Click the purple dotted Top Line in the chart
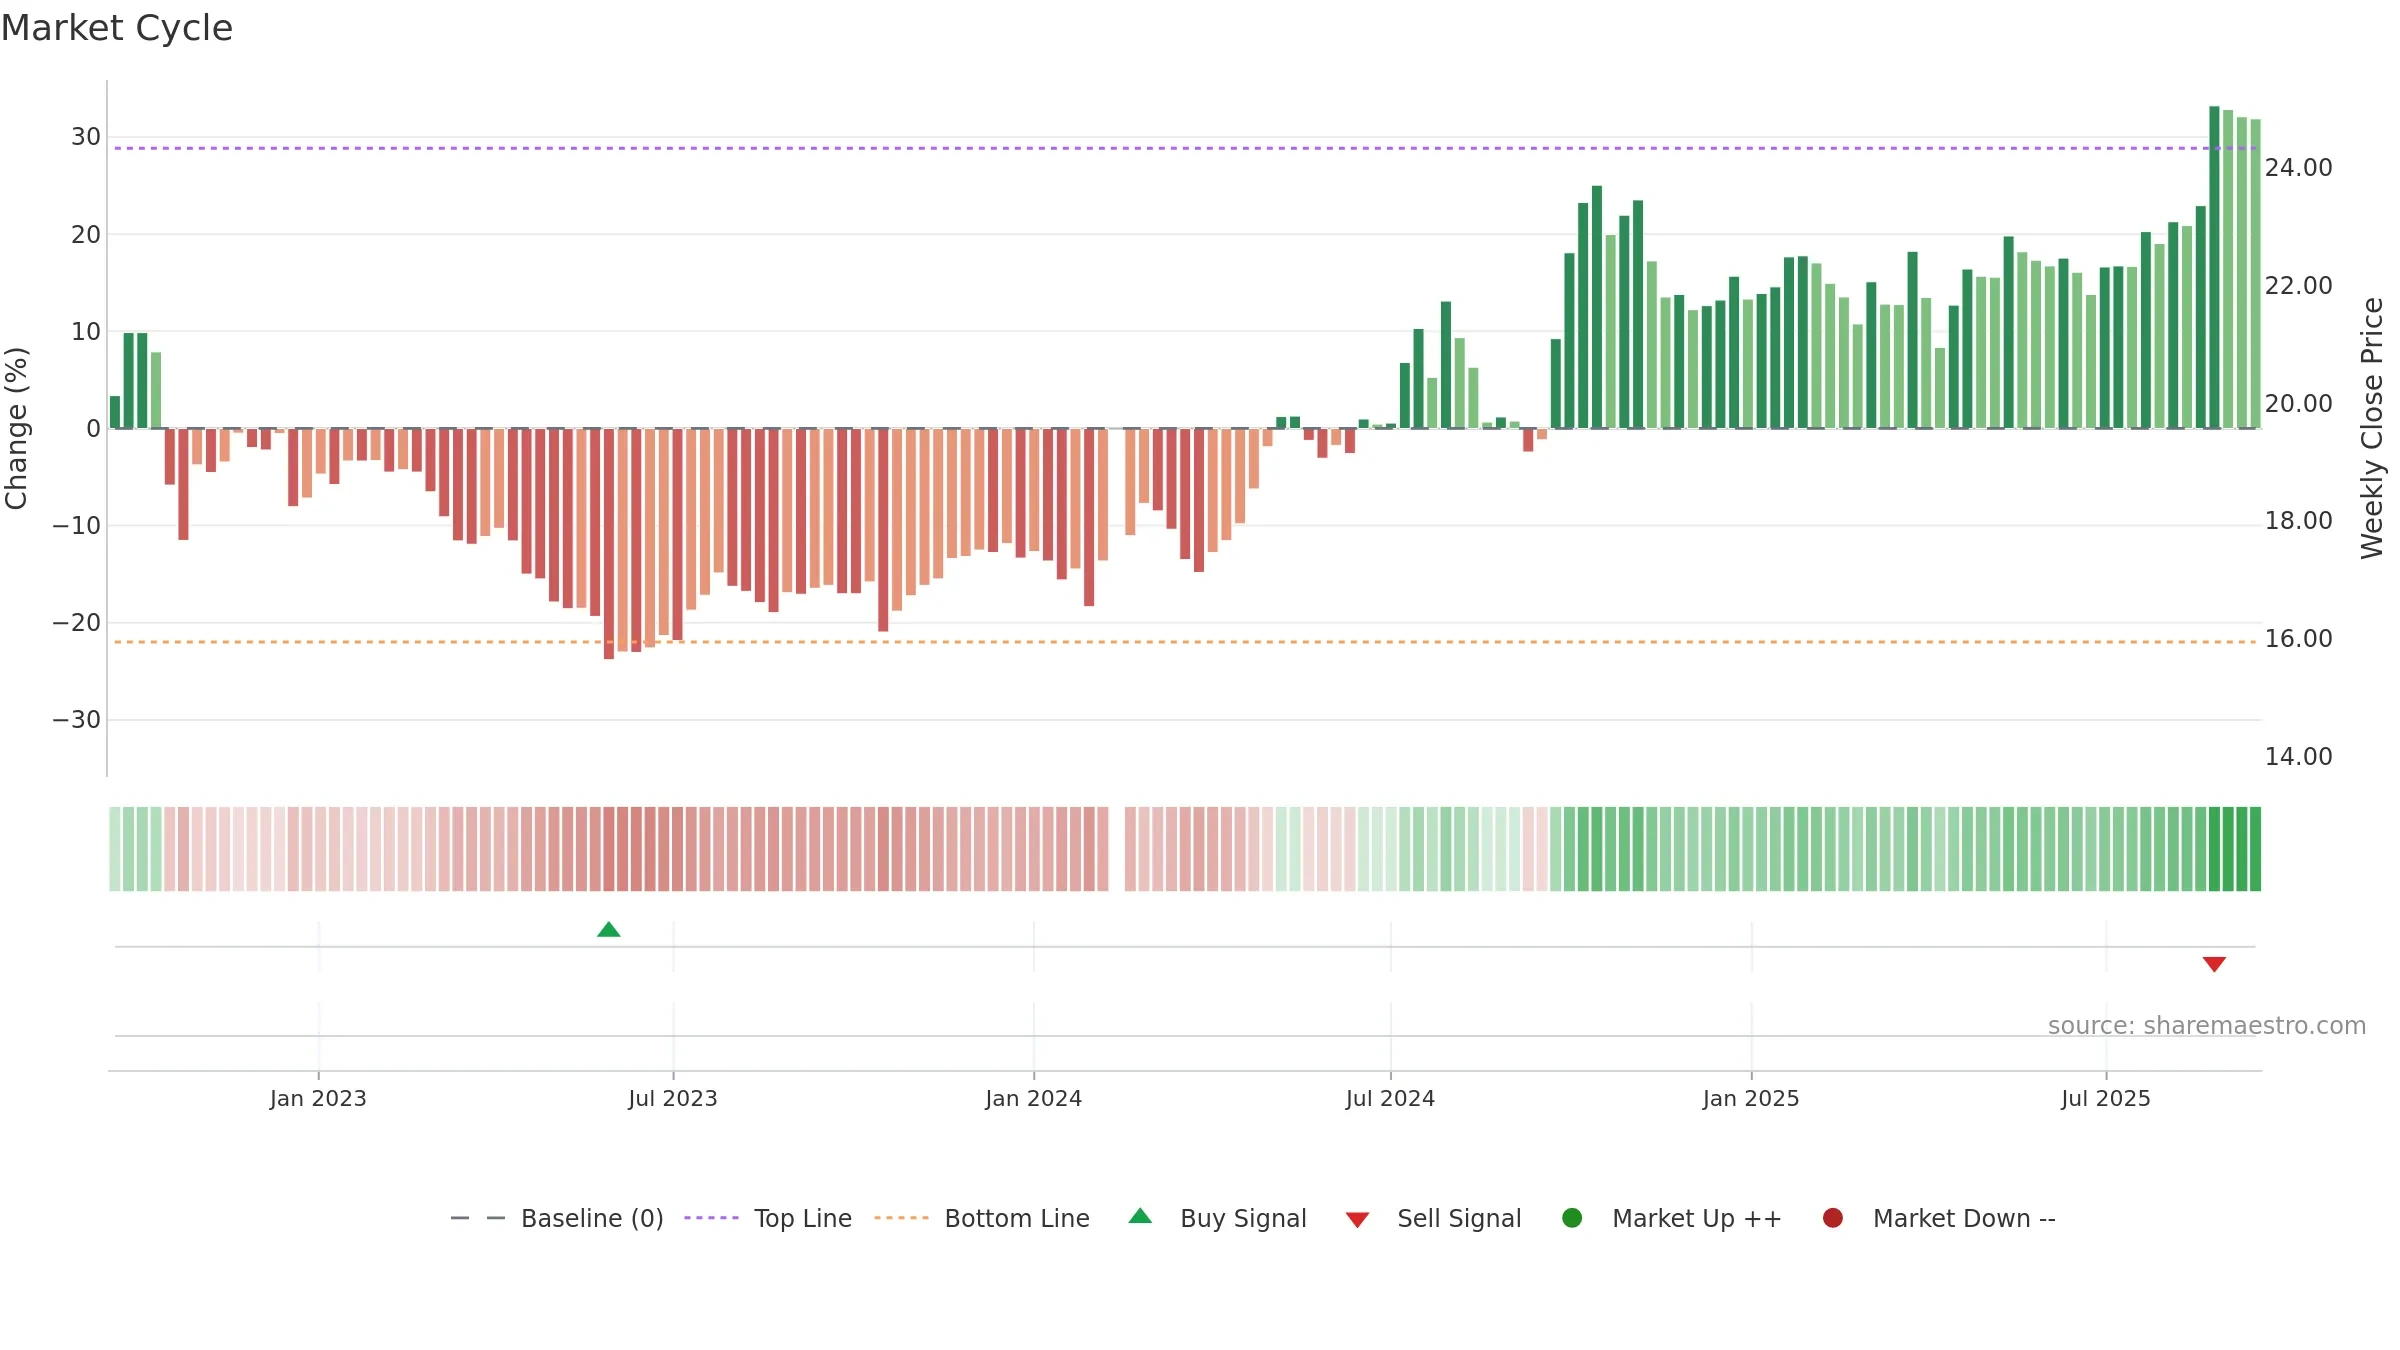 point(1185,148)
